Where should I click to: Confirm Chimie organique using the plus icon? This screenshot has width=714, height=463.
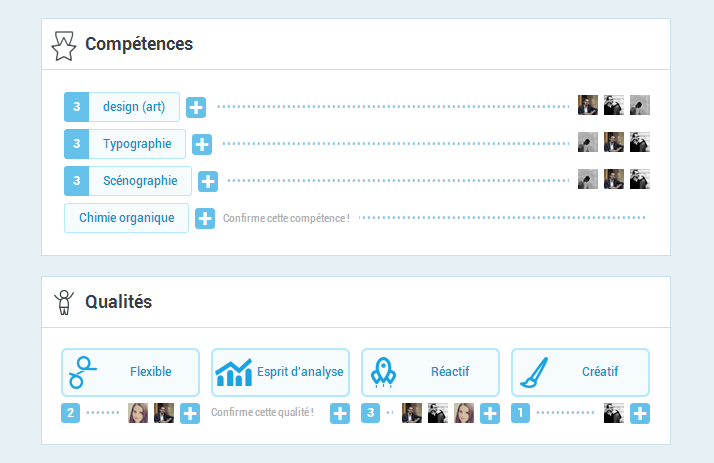coord(205,219)
